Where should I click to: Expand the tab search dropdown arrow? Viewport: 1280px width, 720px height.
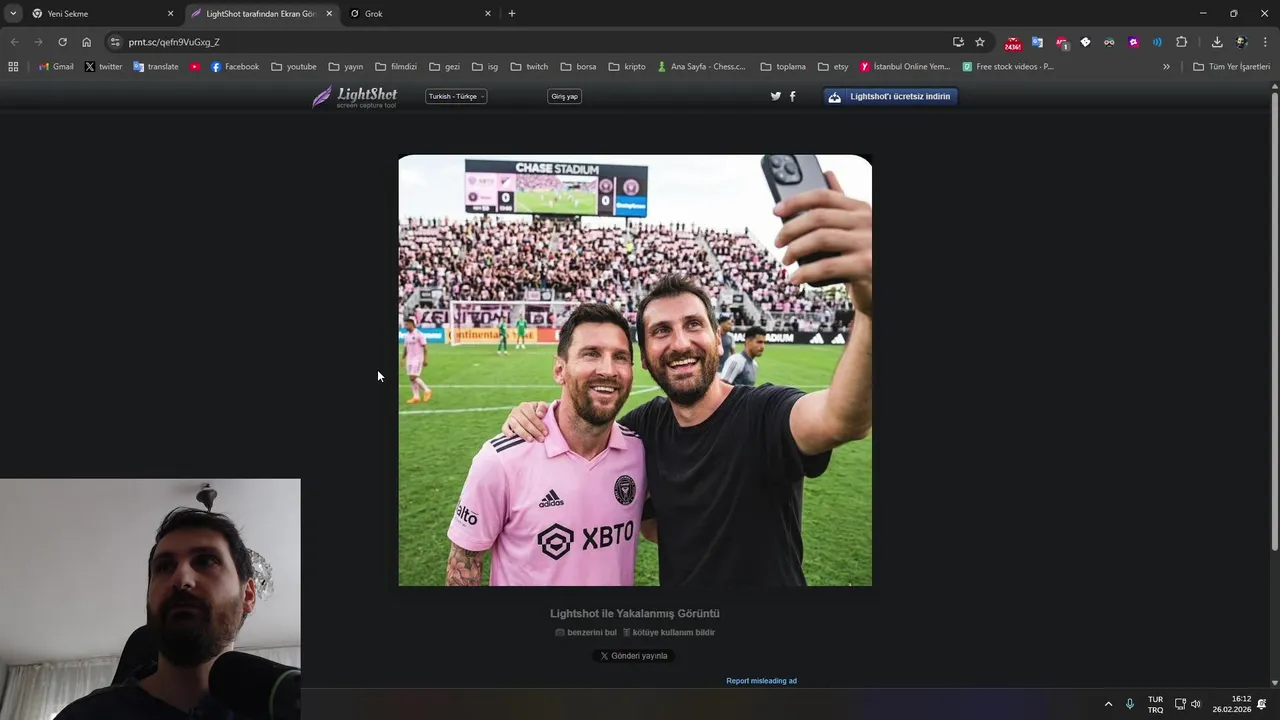(13, 13)
